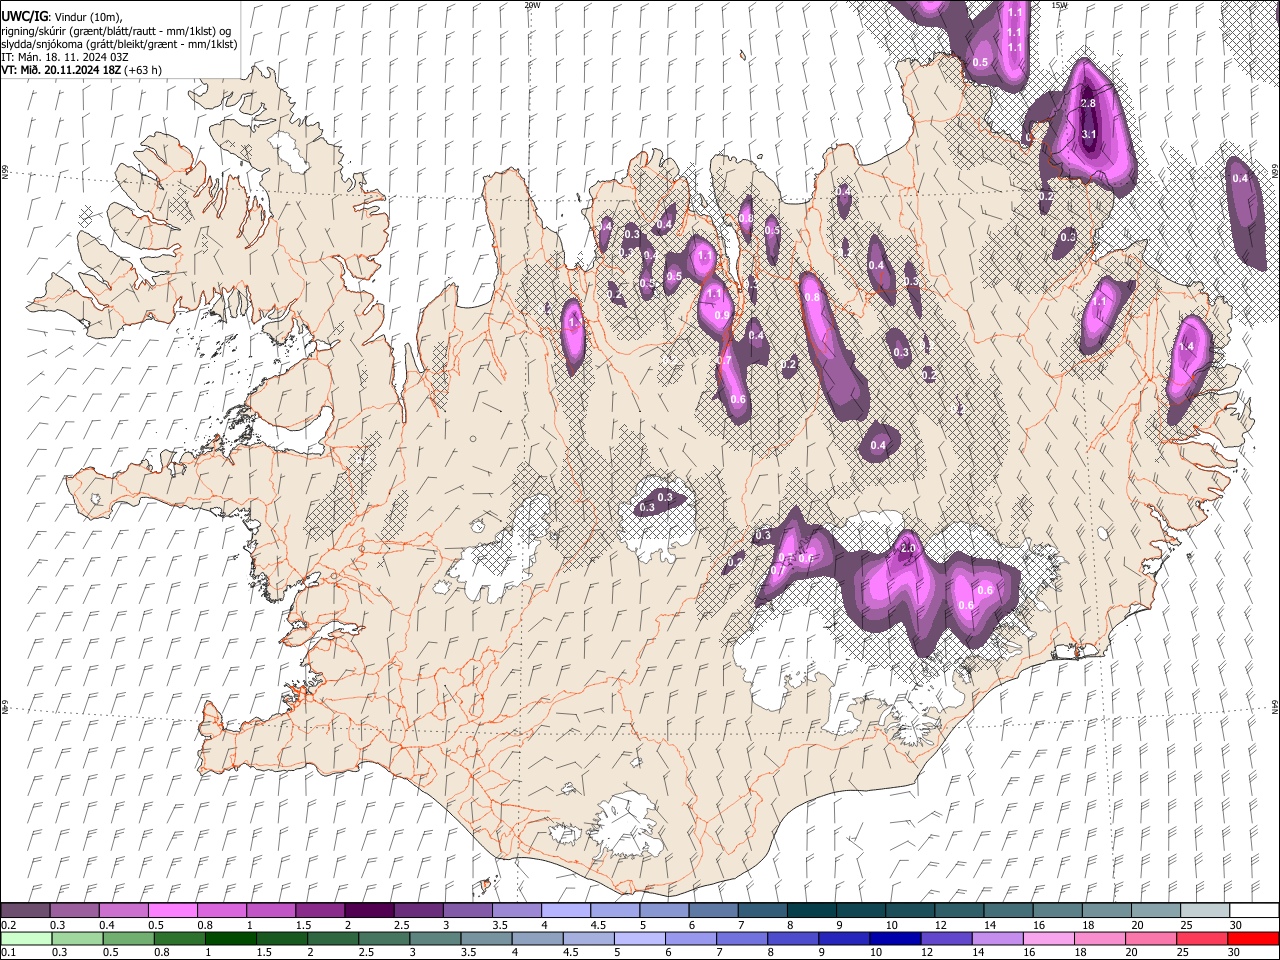The image size is (1280, 960).
Task: Click the "15W" longitude label
Action: pyautogui.click(x=1060, y=5)
